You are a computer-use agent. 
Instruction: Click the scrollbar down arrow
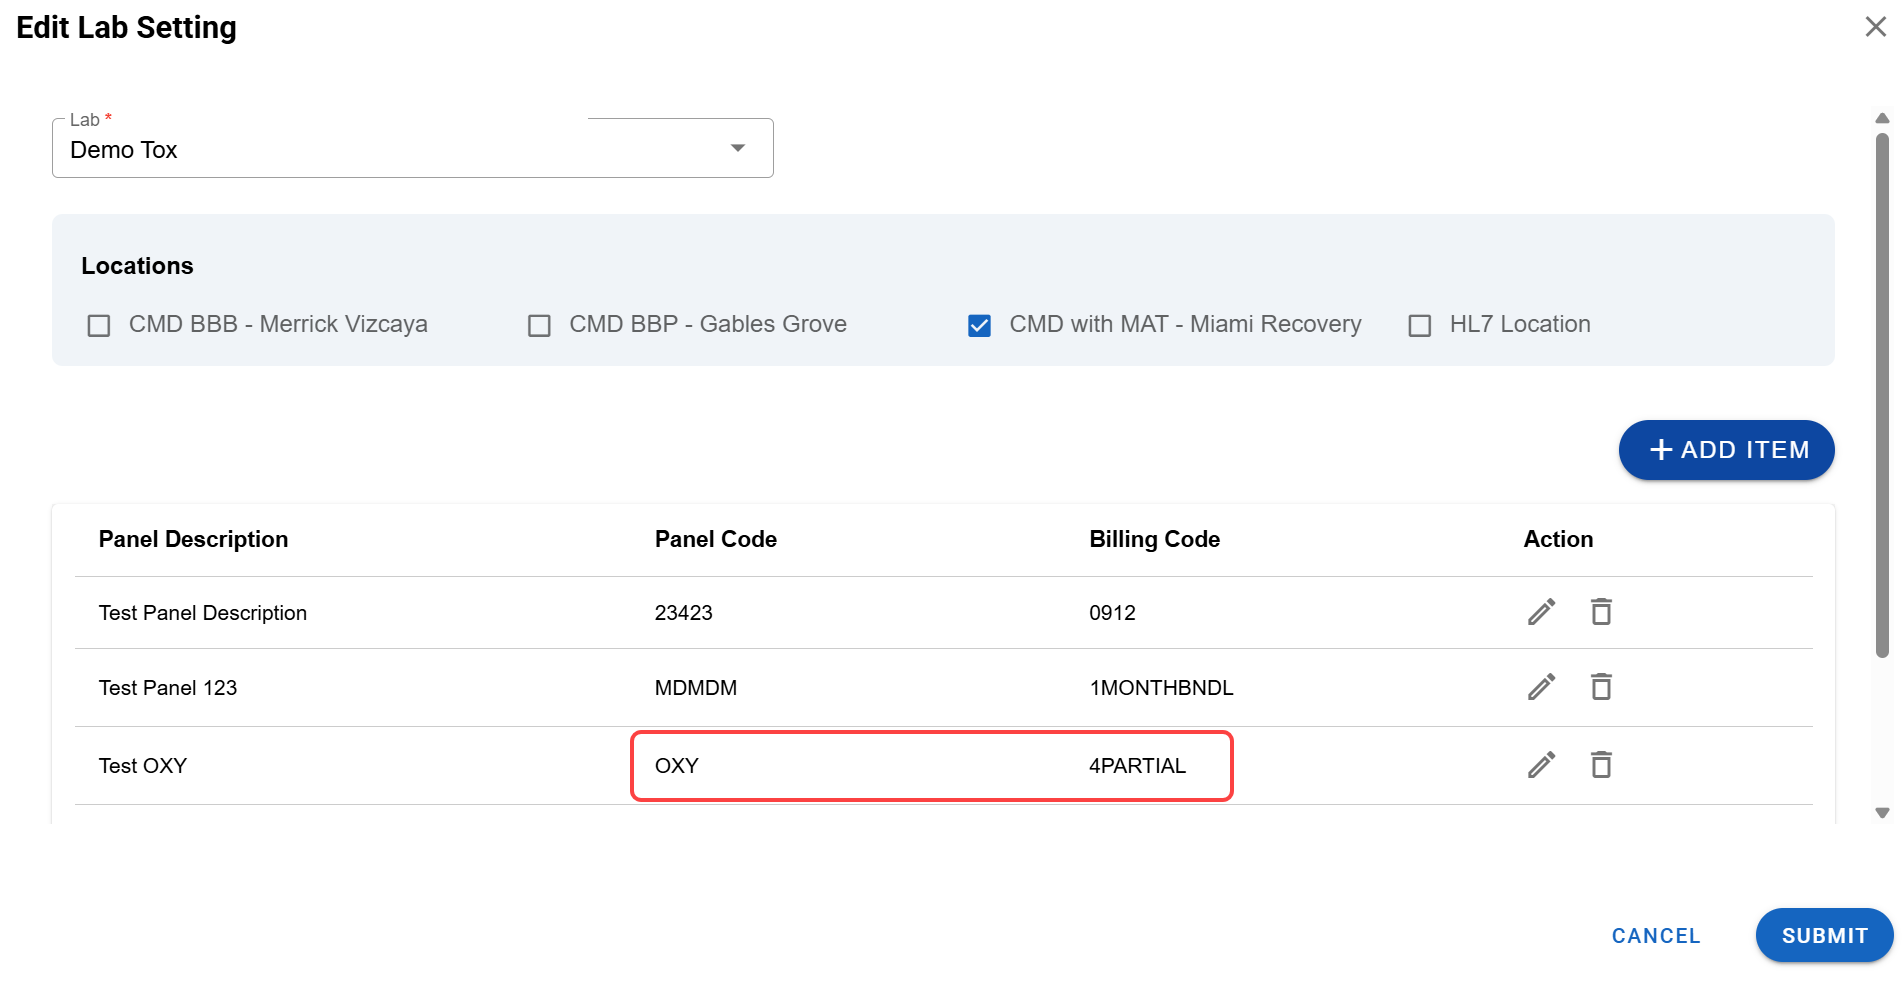click(x=1878, y=813)
